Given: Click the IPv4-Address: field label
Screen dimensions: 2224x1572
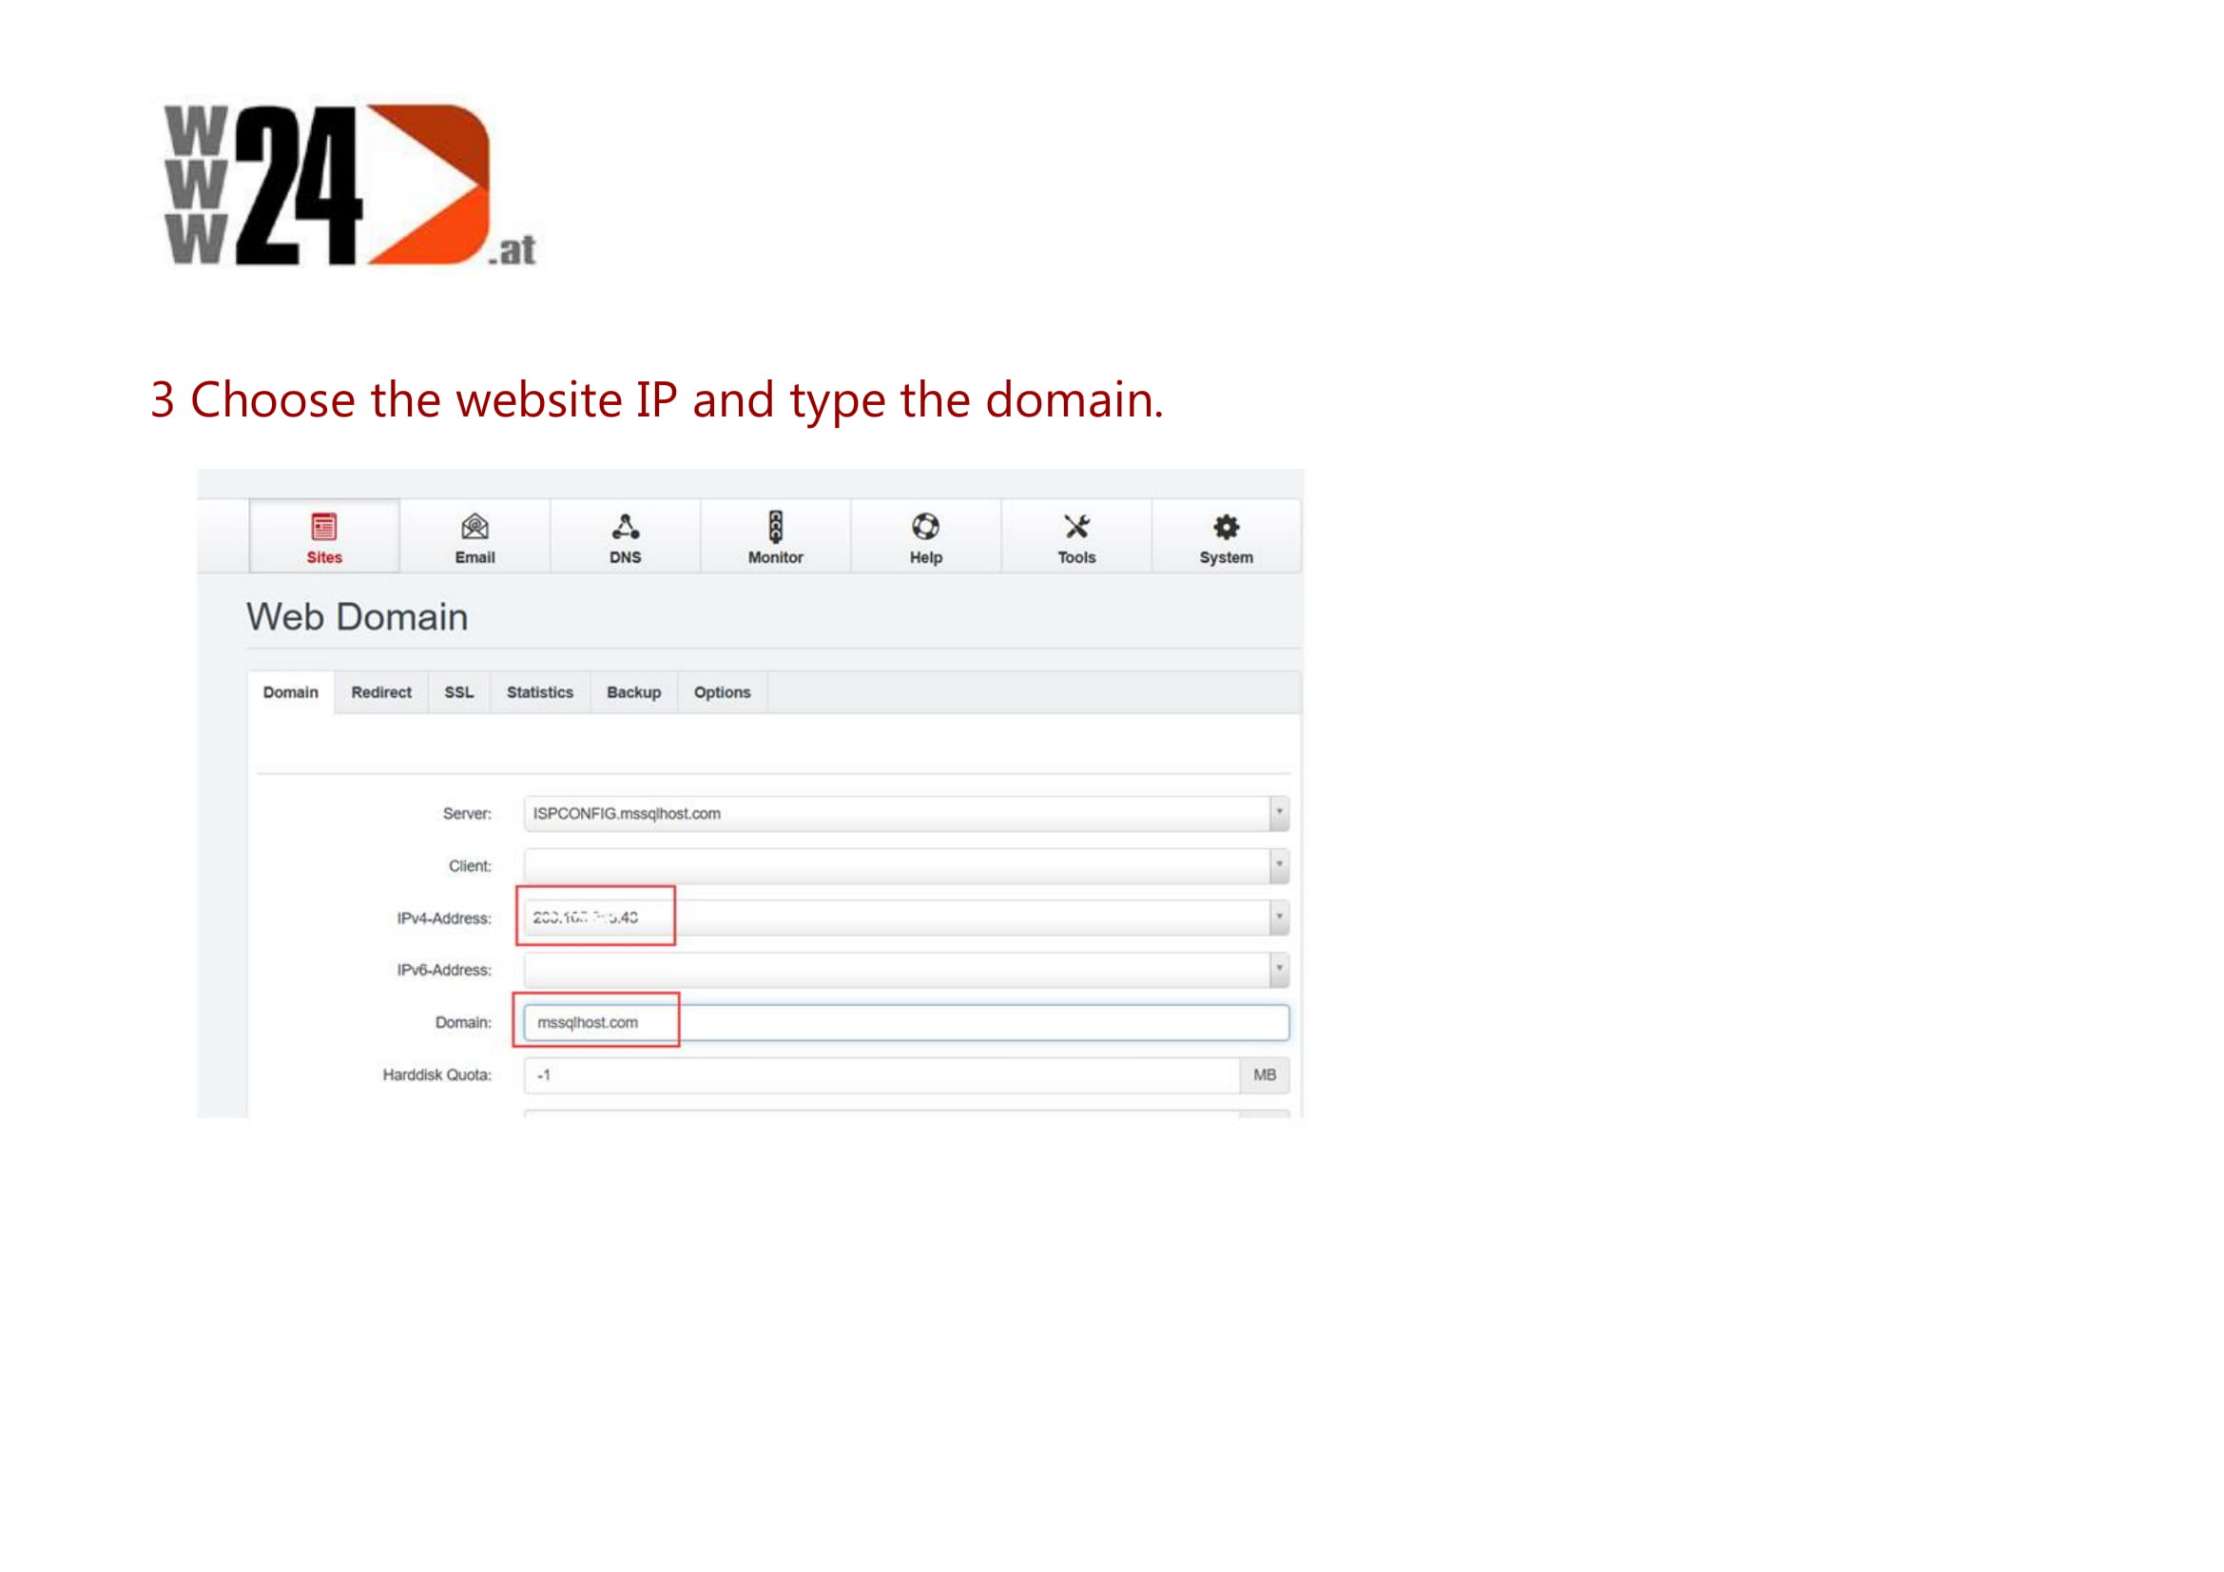Looking at the screenshot, I should click(x=444, y=919).
